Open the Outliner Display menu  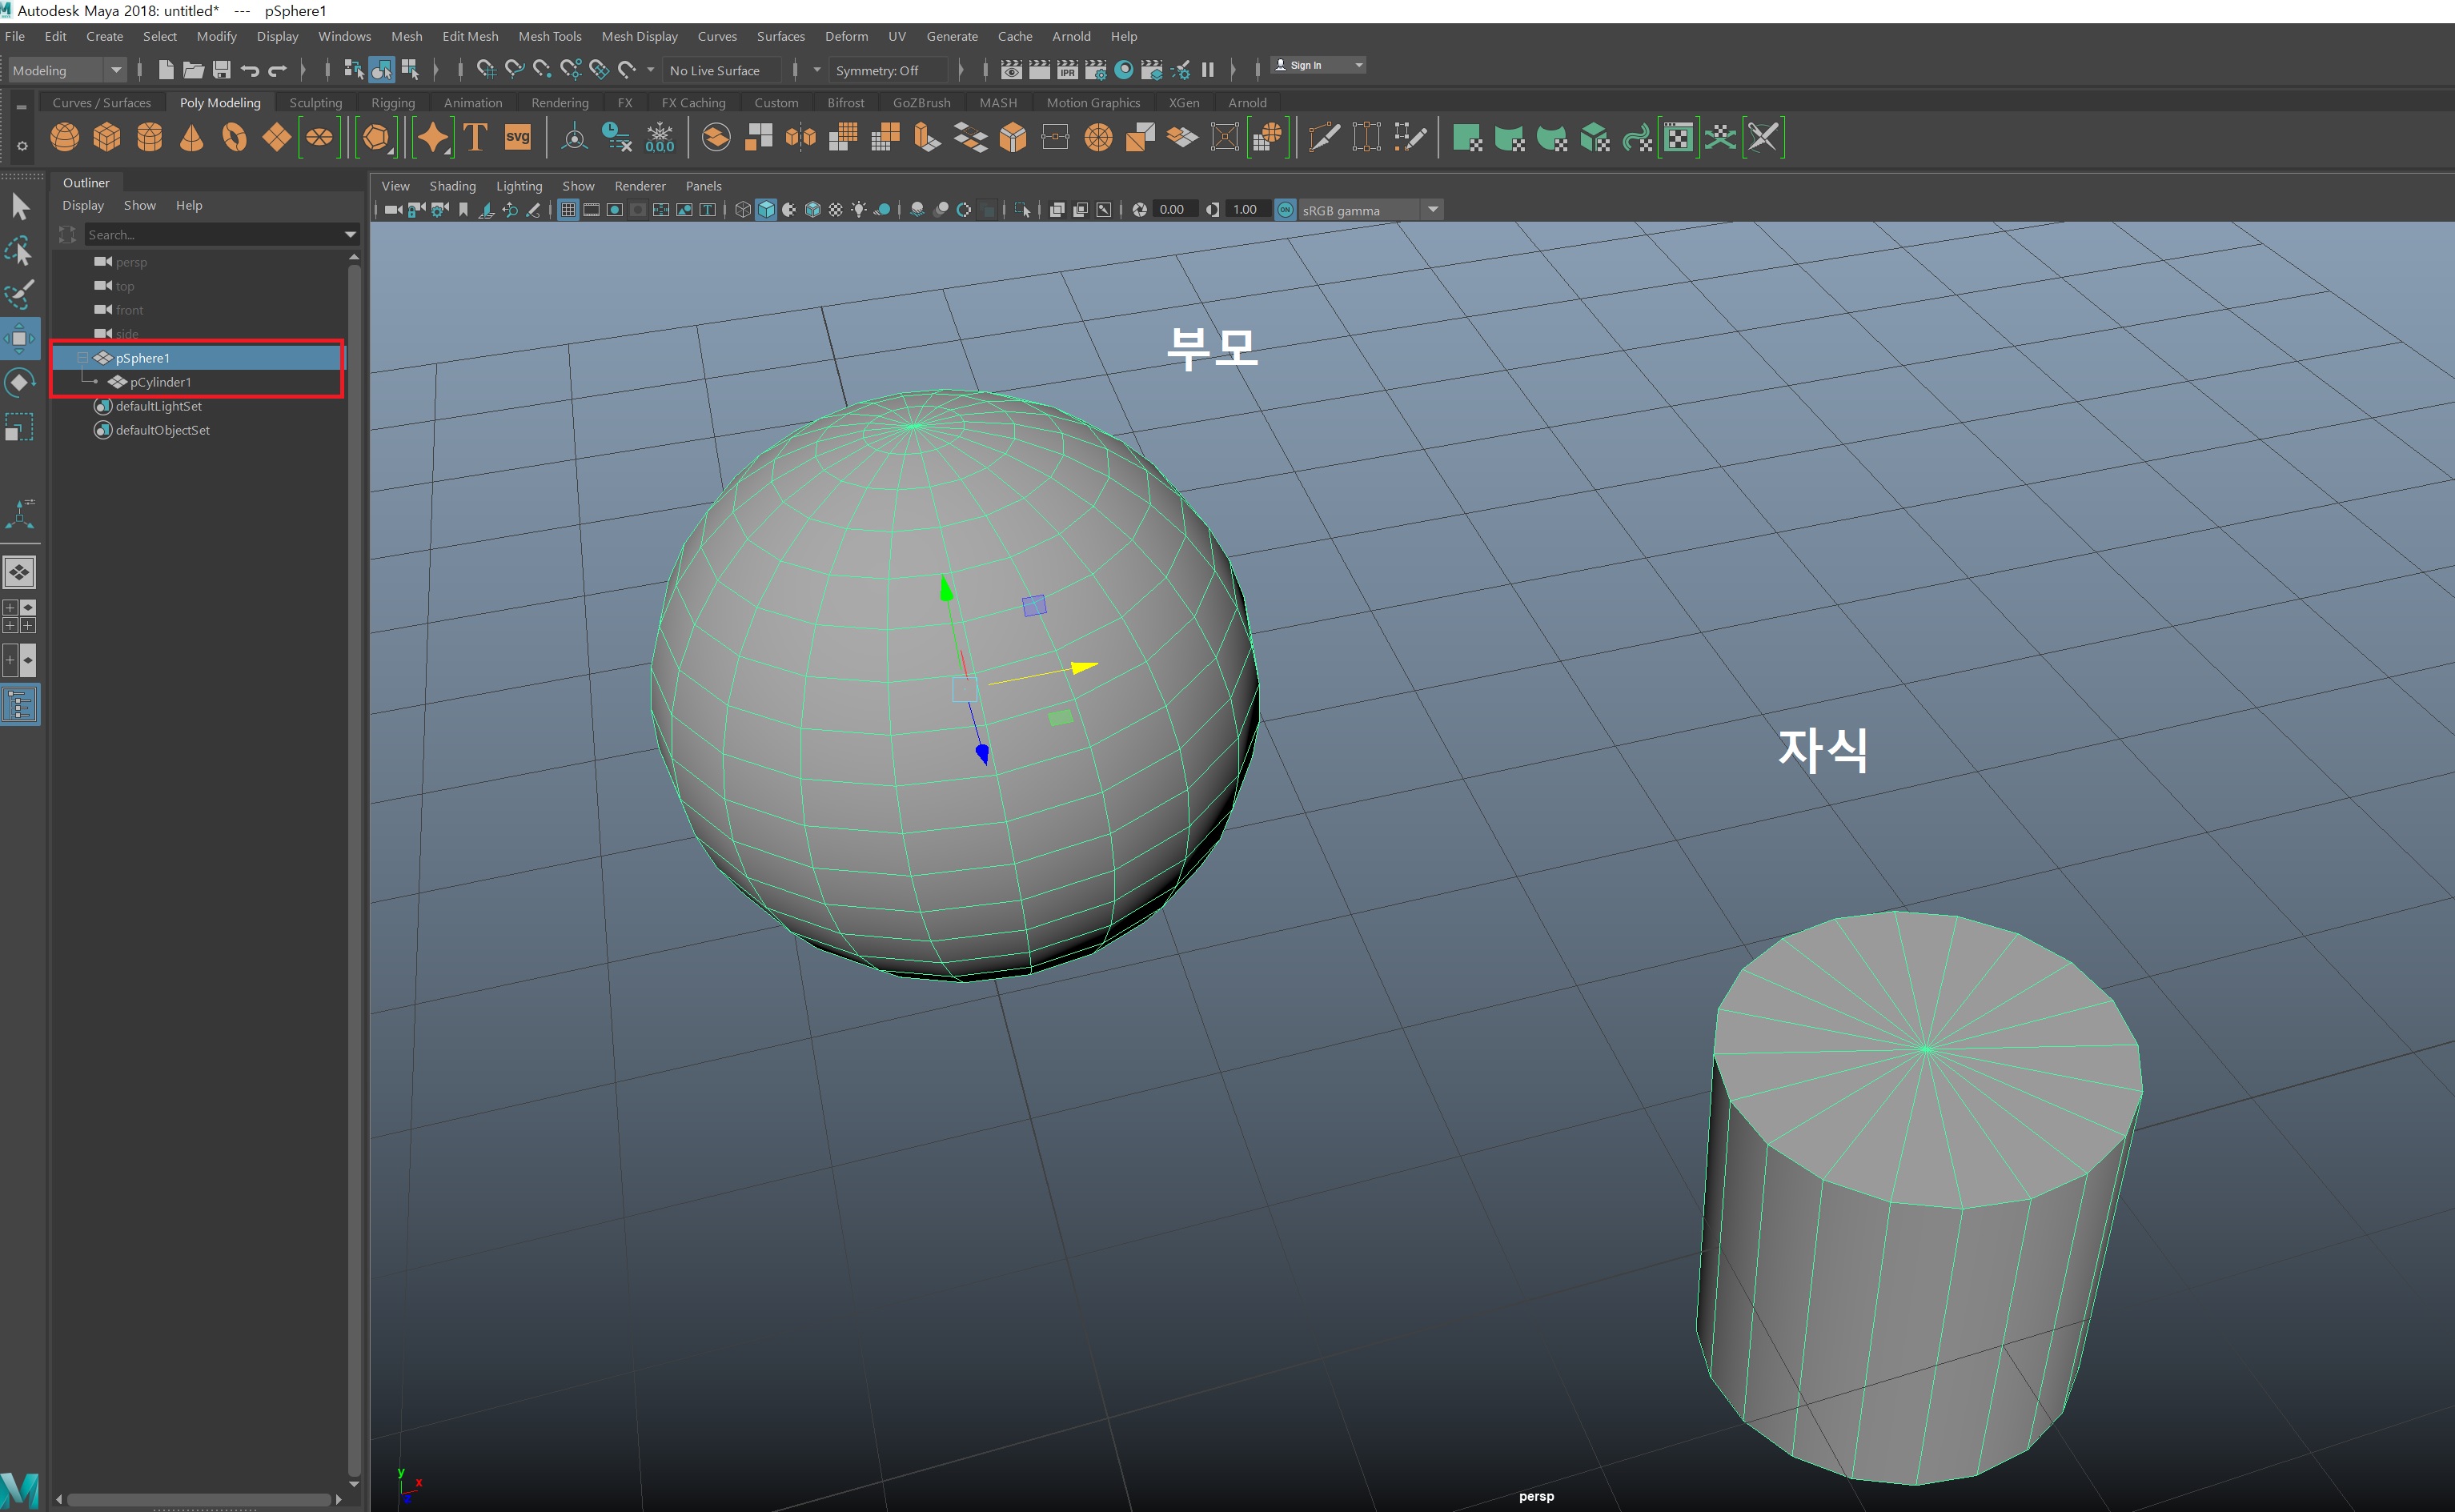click(83, 205)
